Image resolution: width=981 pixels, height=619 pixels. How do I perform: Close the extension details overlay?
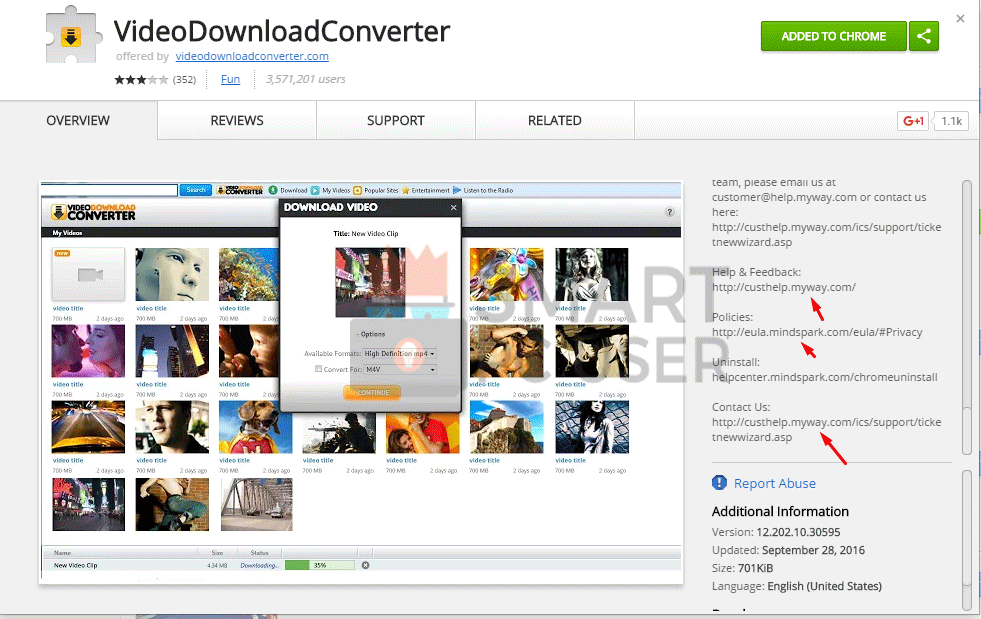(960, 19)
